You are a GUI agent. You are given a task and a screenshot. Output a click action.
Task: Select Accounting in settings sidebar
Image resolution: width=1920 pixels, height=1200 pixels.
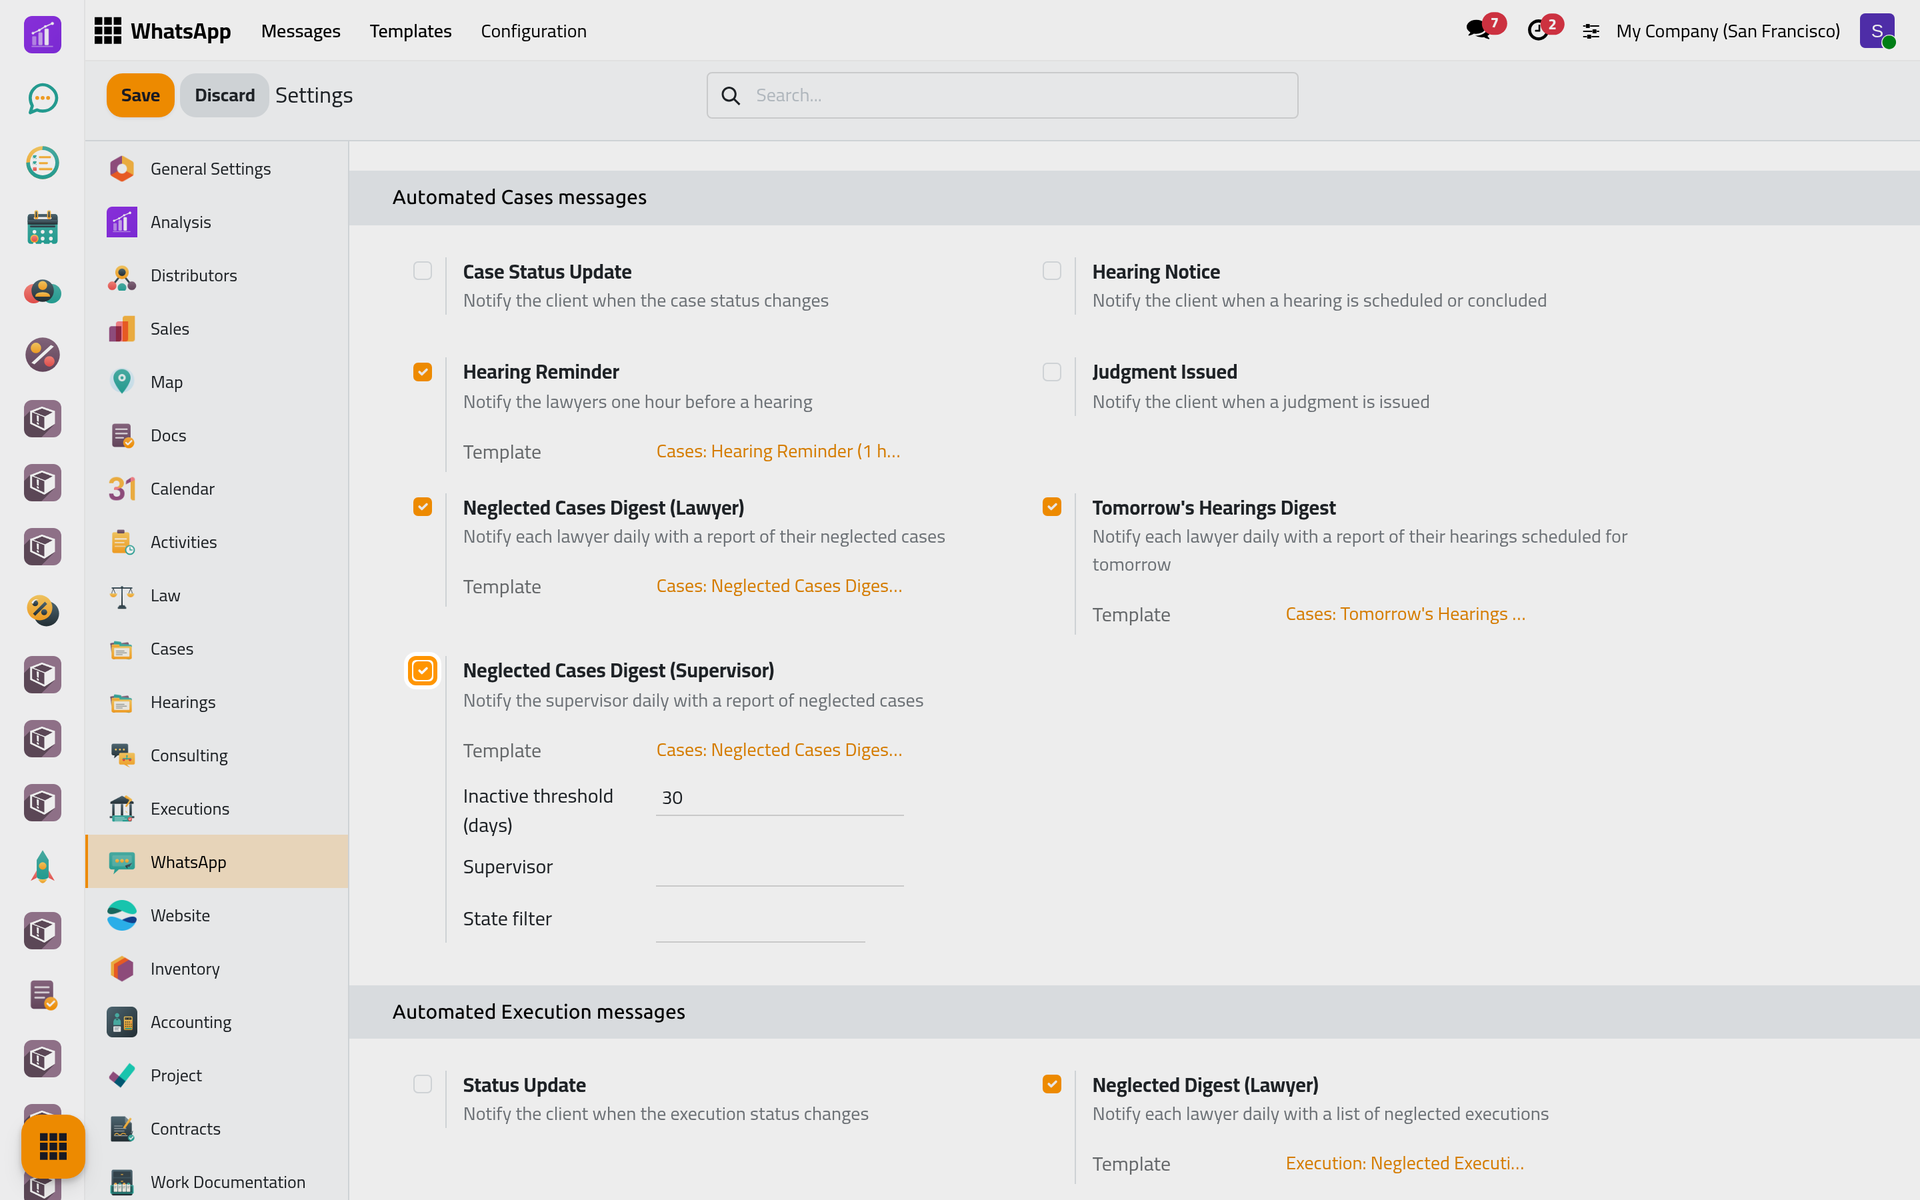tap(217, 1022)
